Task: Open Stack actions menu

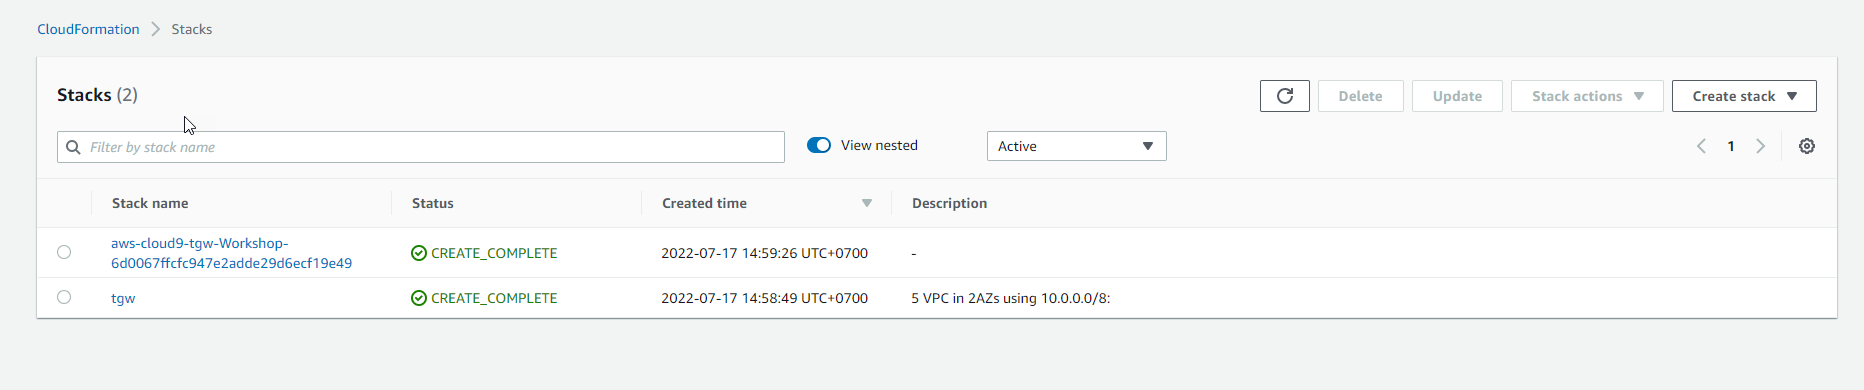Action: click(x=1587, y=96)
